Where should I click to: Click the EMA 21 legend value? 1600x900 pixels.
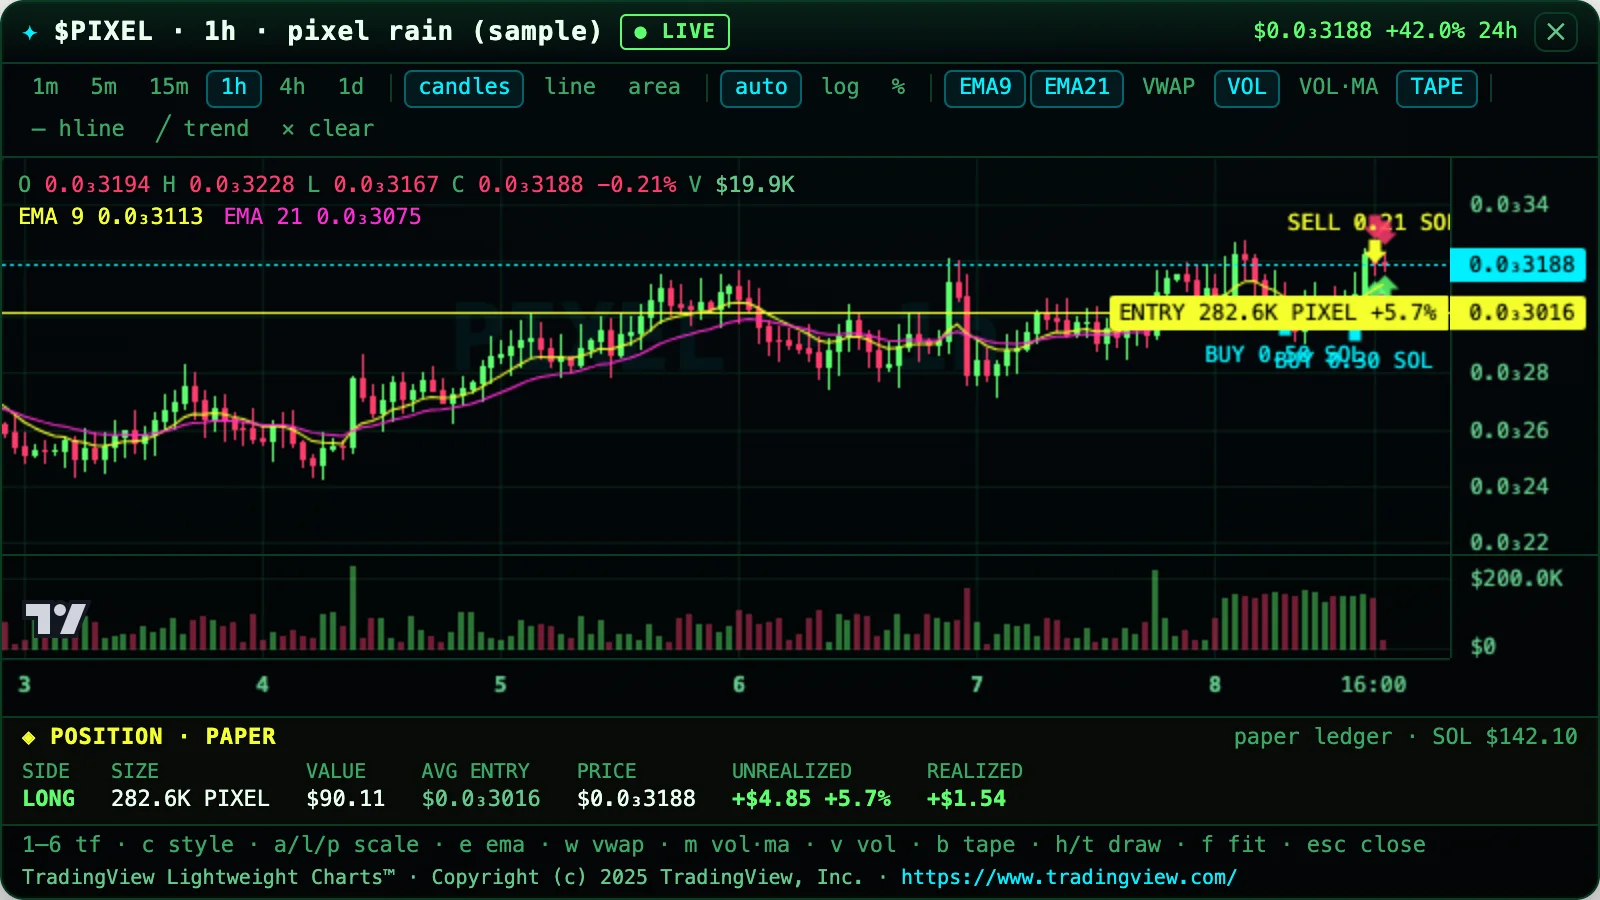click(x=322, y=217)
